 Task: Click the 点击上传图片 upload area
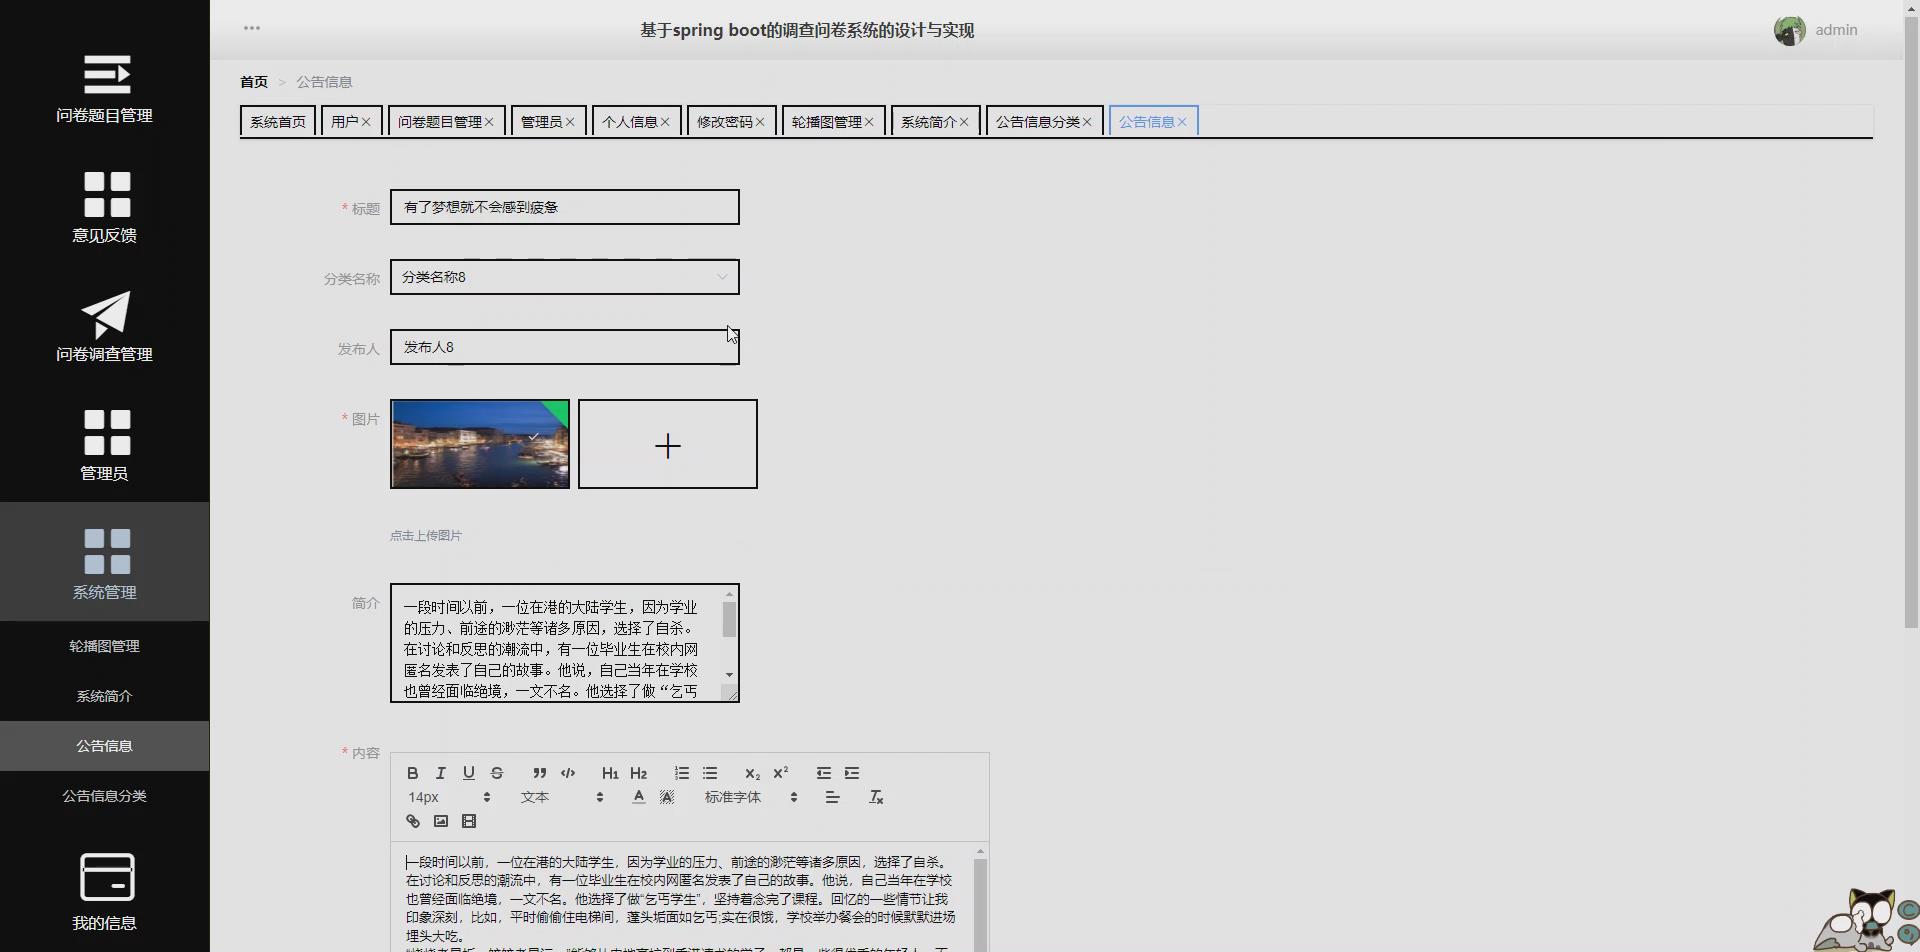click(x=426, y=535)
